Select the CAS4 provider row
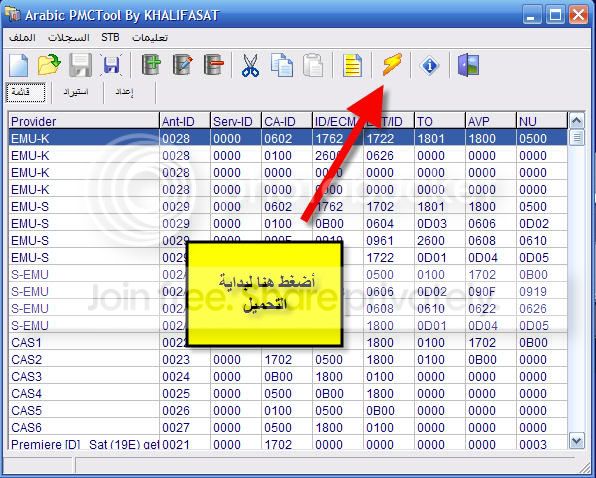This screenshot has height=478, width=596. pos(288,394)
